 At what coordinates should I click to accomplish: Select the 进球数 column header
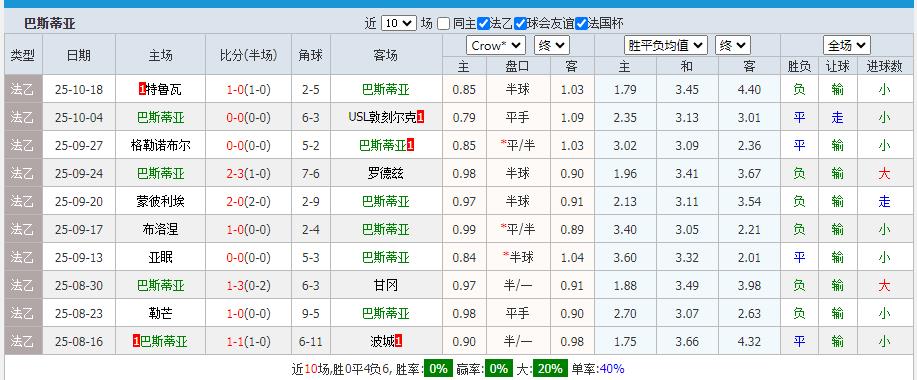click(x=884, y=66)
